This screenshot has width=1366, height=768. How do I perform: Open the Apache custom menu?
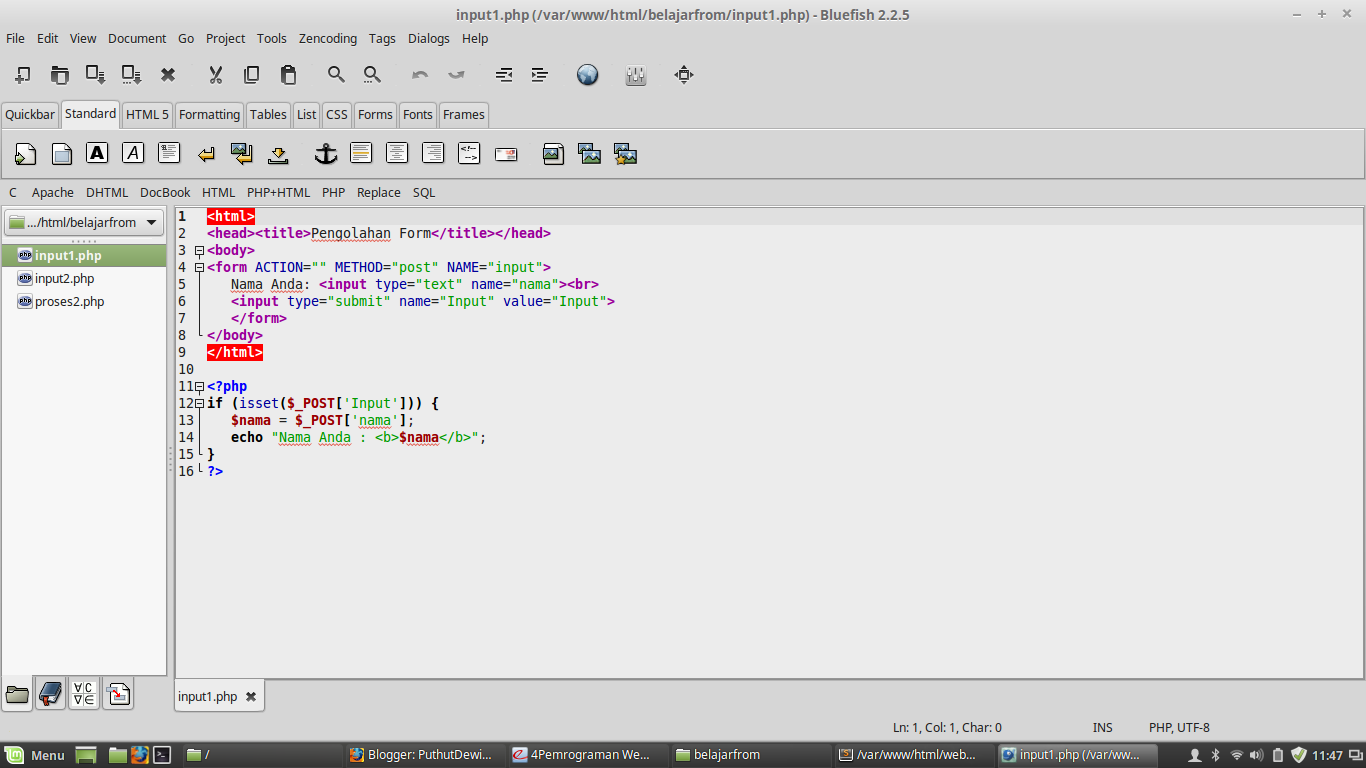tap(53, 192)
